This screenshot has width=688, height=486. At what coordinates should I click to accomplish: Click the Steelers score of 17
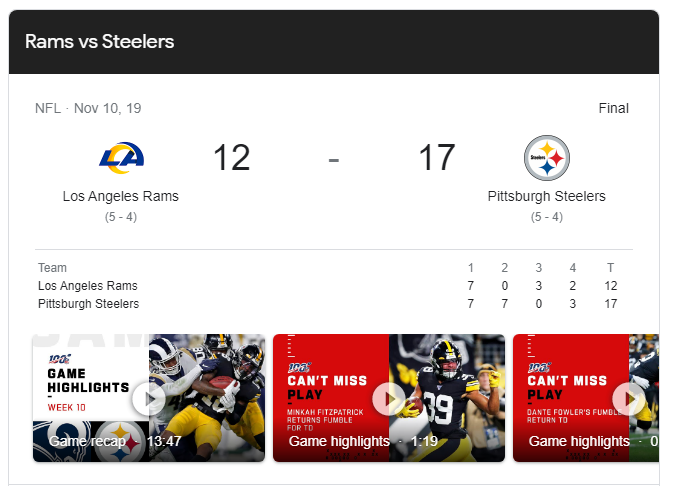[436, 158]
